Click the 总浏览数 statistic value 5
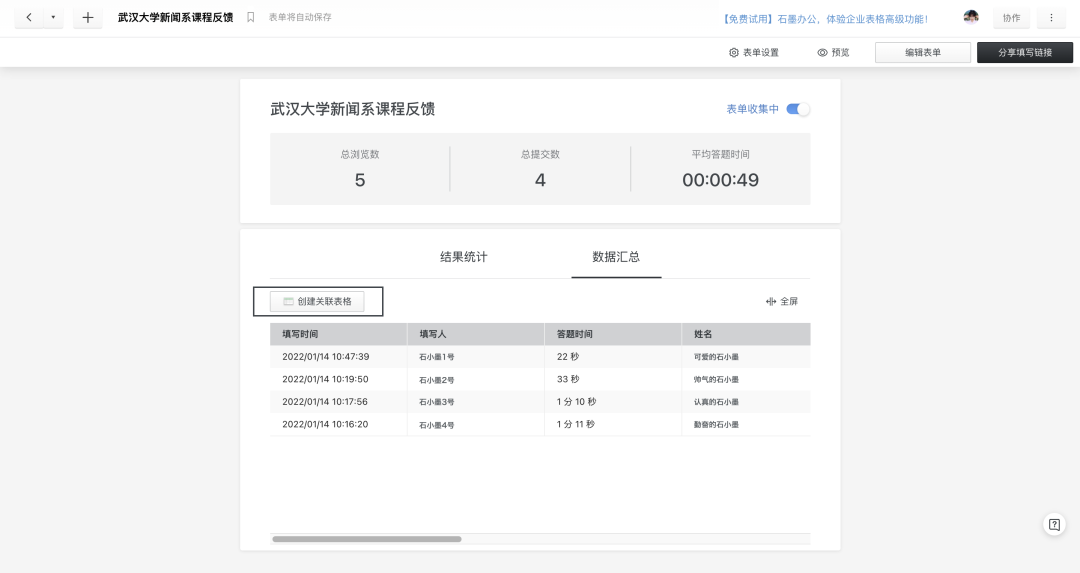This screenshot has height=573, width=1080. coord(360,180)
